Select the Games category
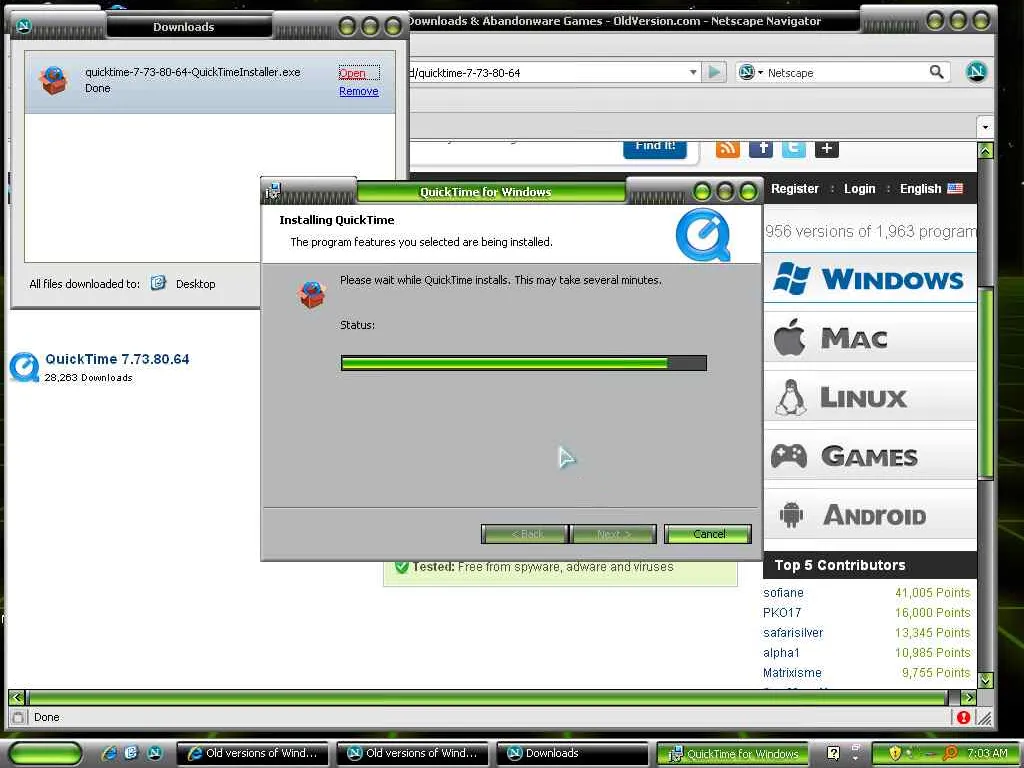This screenshot has height=768, width=1024. click(870, 455)
